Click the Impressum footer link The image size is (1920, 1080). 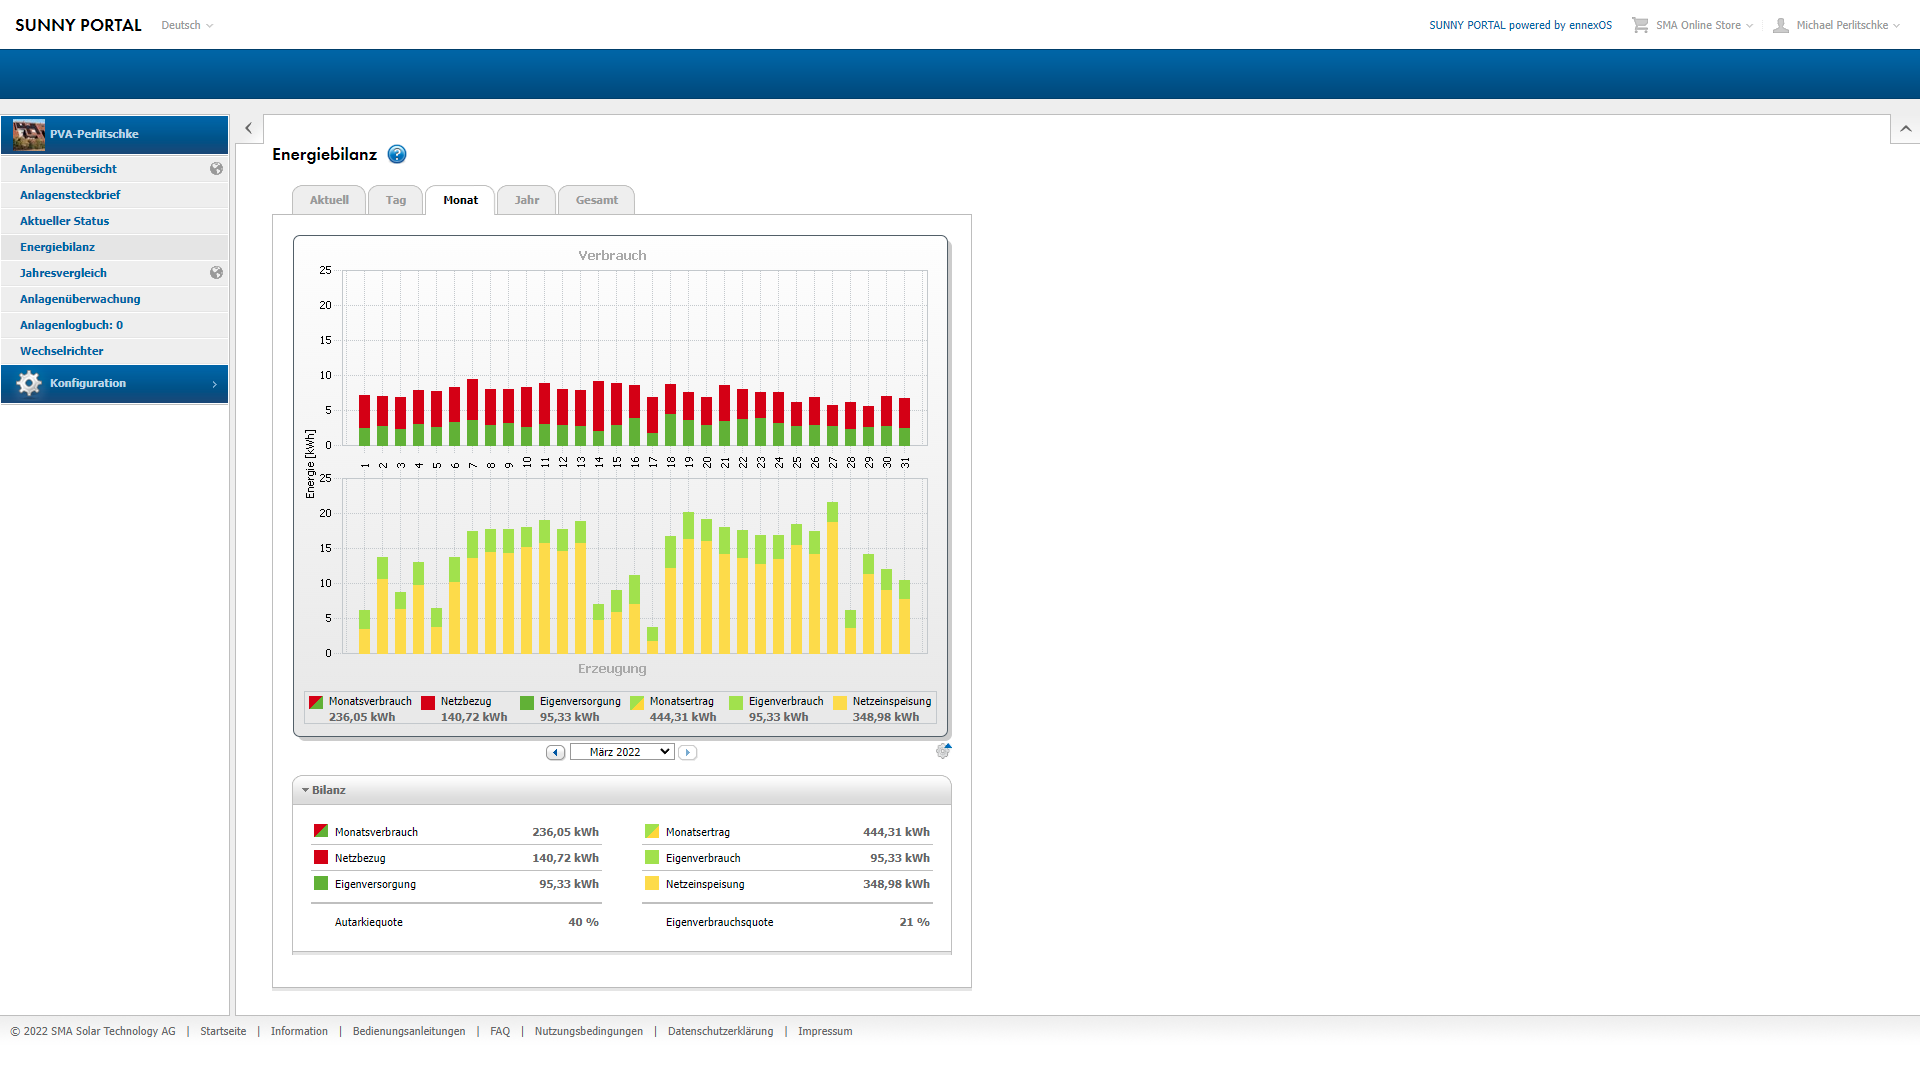point(825,1031)
